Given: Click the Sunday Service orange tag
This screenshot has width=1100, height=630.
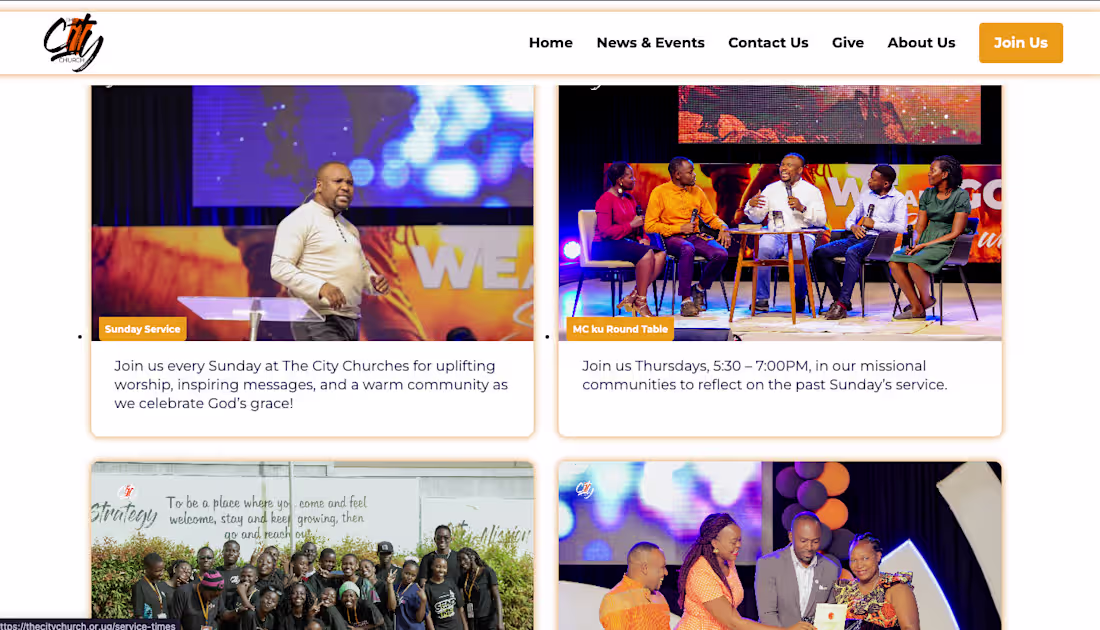Looking at the screenshot, I should (x=142, y=329).
